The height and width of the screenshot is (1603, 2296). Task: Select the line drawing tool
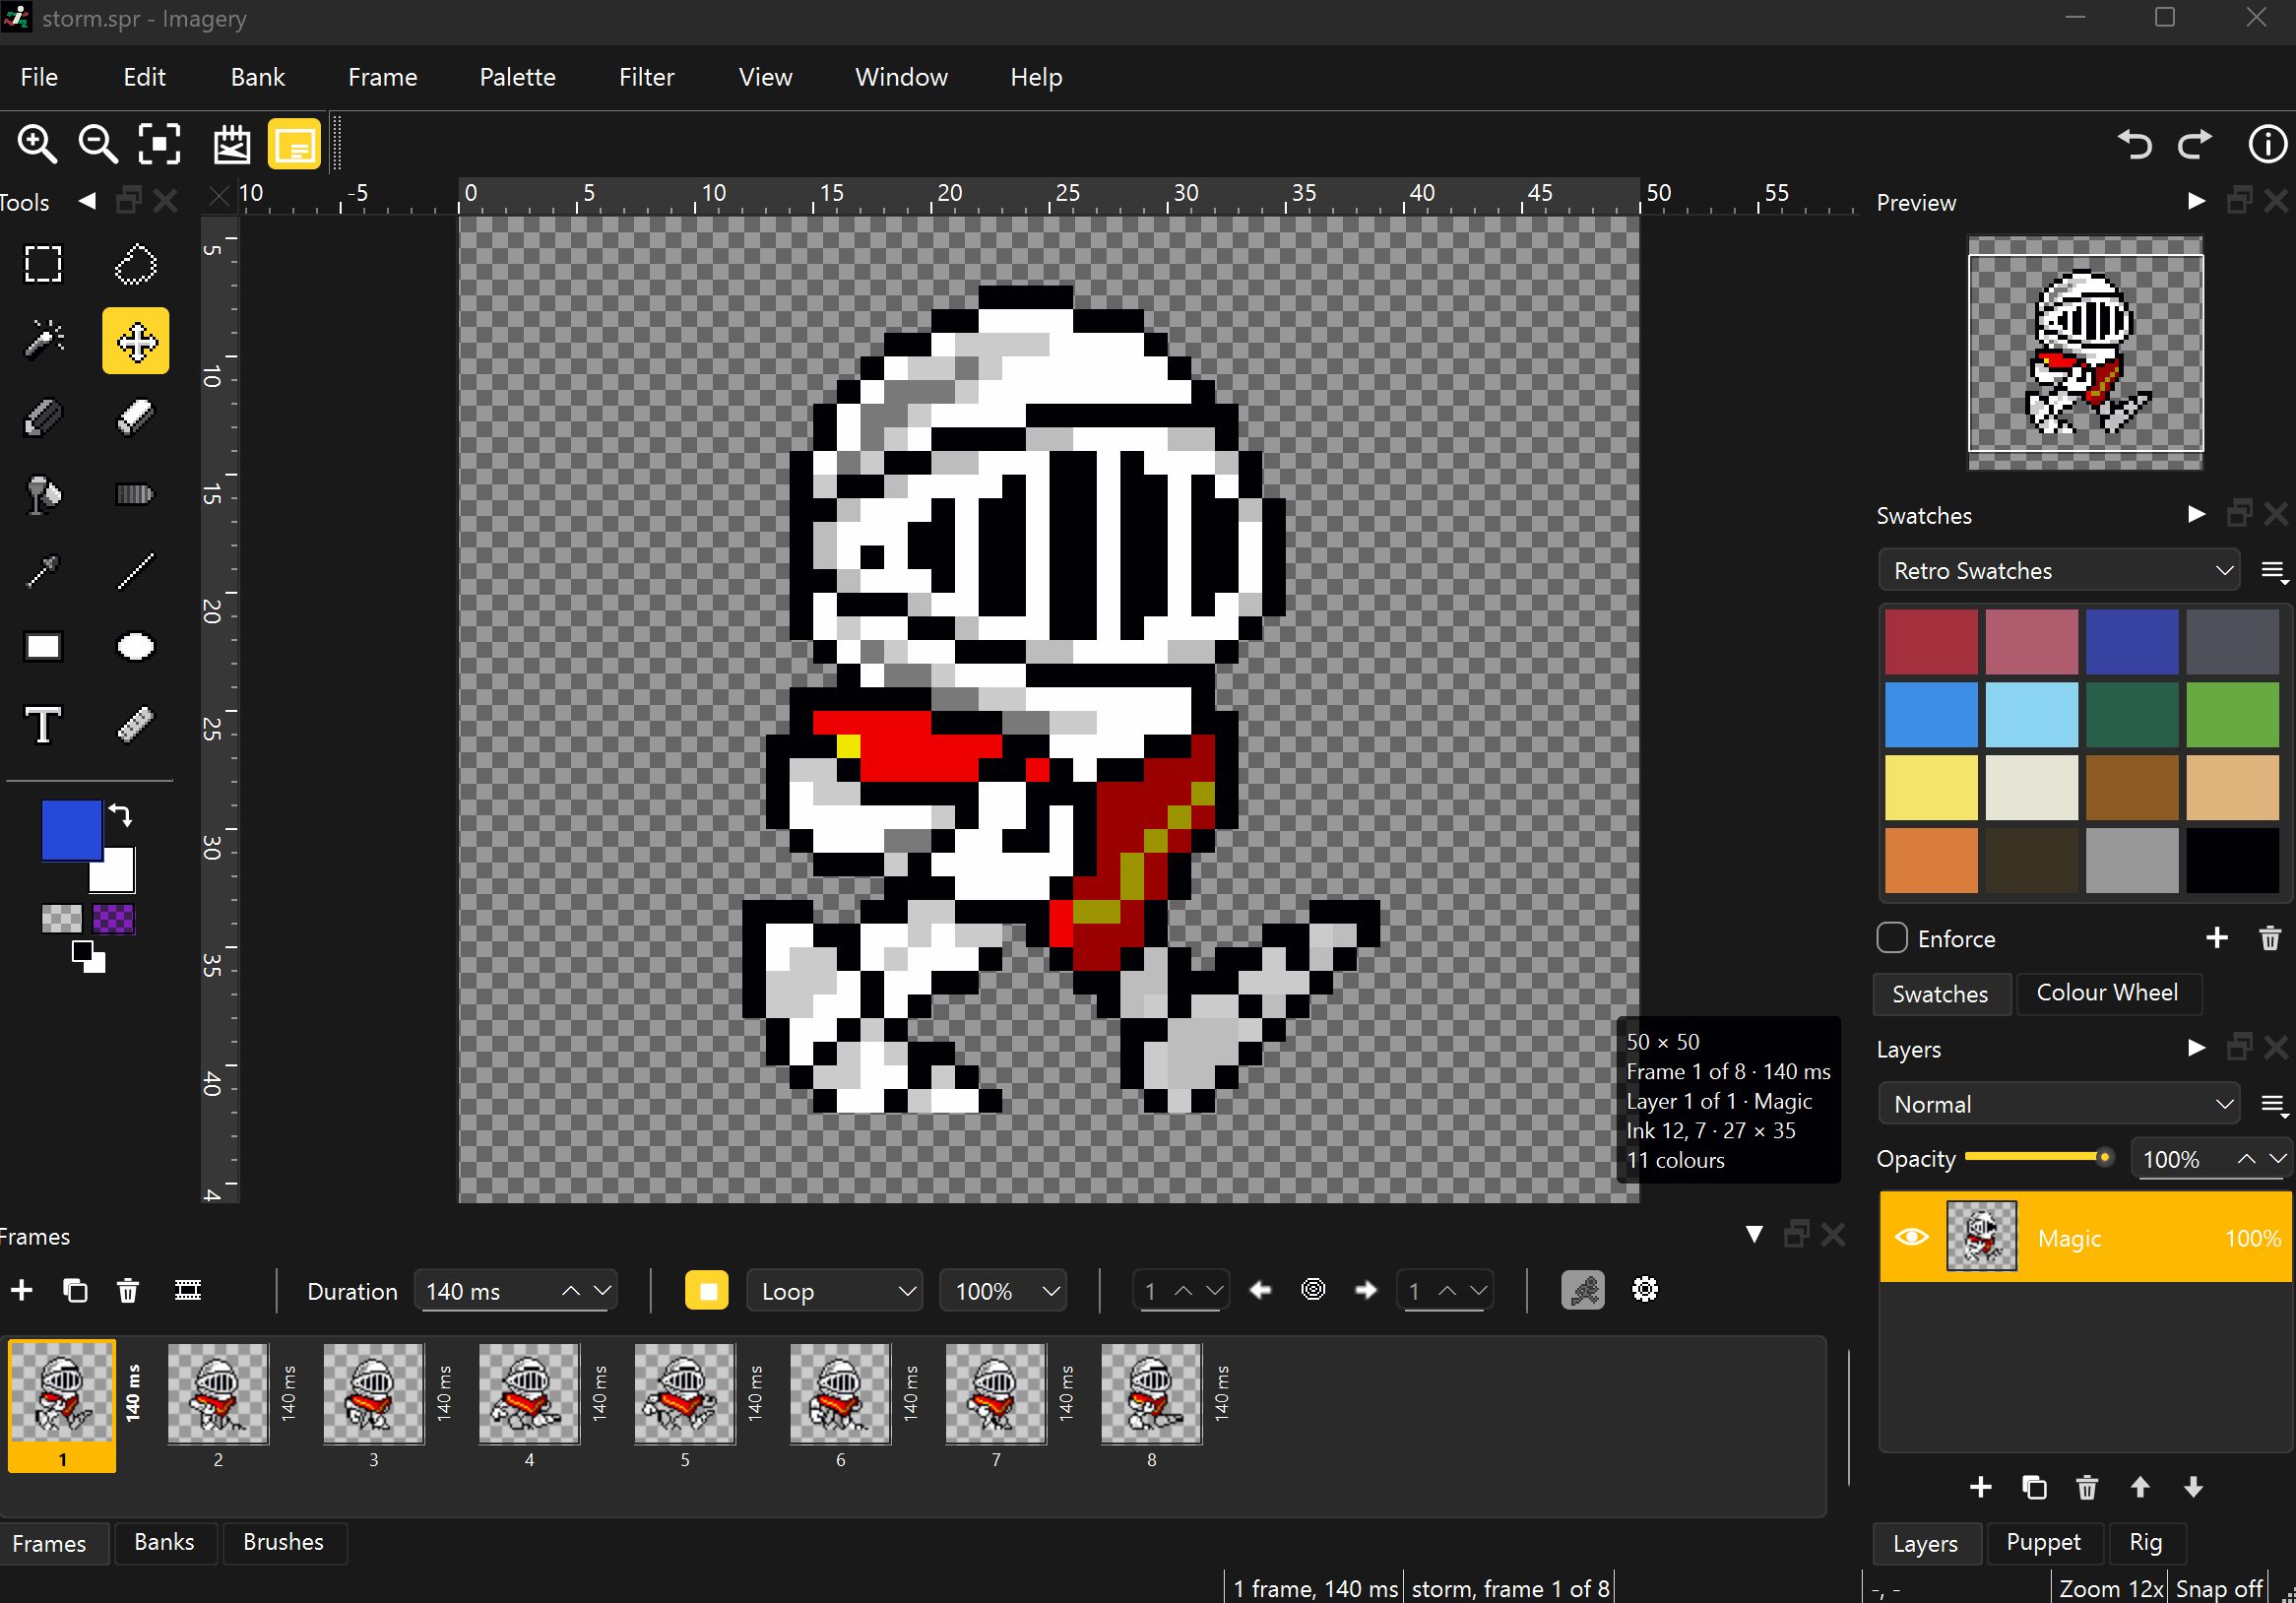[x=135, y=571]
